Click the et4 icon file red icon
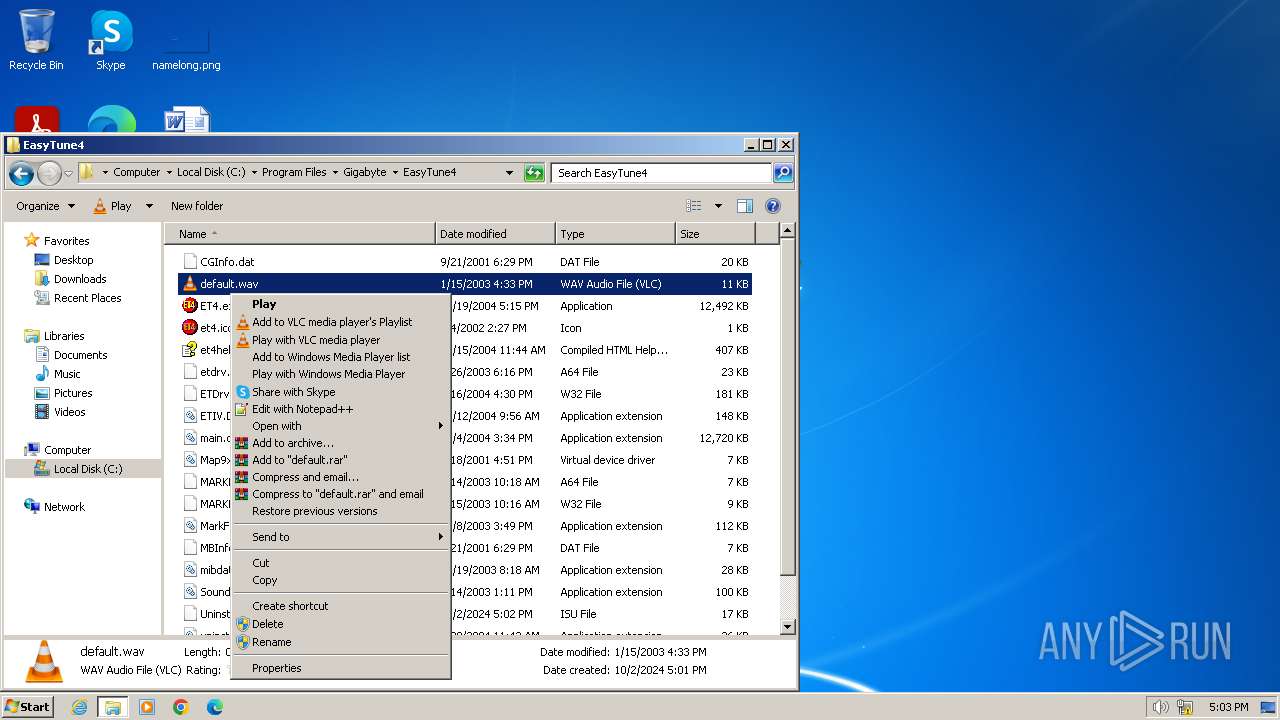This screenshot has width=1280, height=720. 190,328
